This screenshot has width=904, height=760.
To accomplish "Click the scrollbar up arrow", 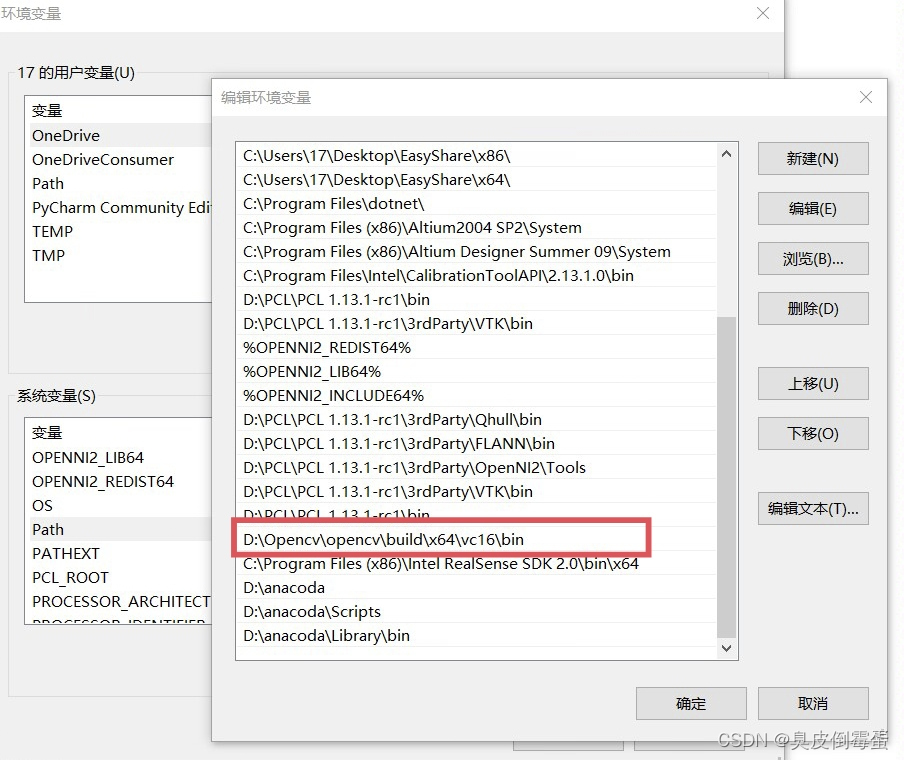I will 728,152.
